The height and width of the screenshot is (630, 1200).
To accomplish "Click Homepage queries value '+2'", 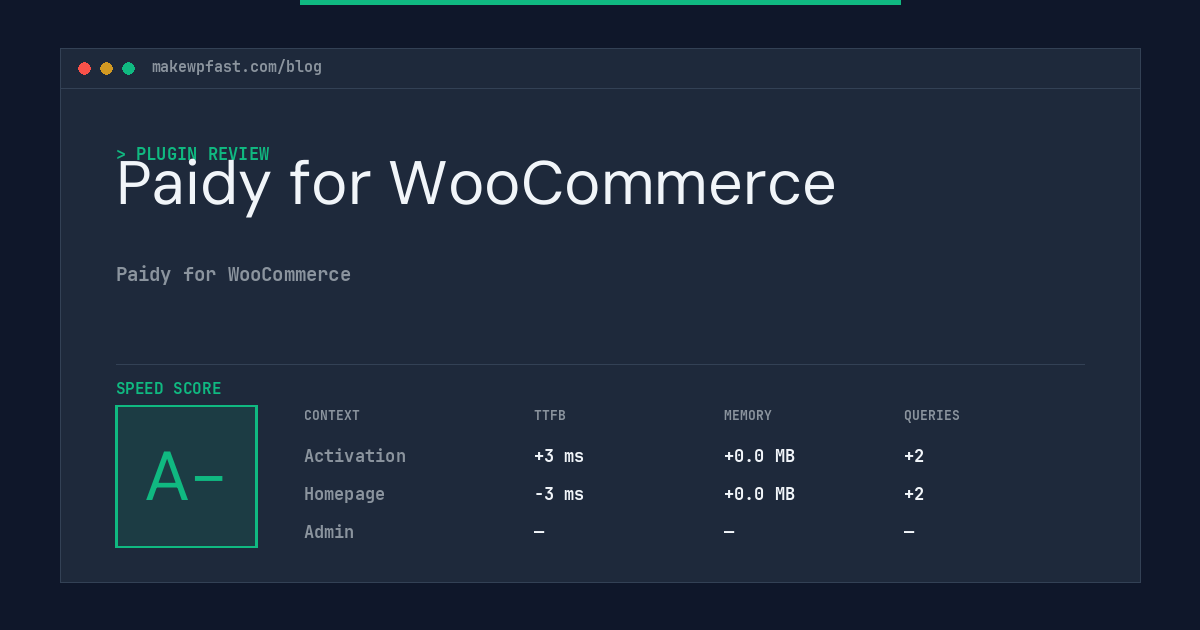I will click(914, 494).
